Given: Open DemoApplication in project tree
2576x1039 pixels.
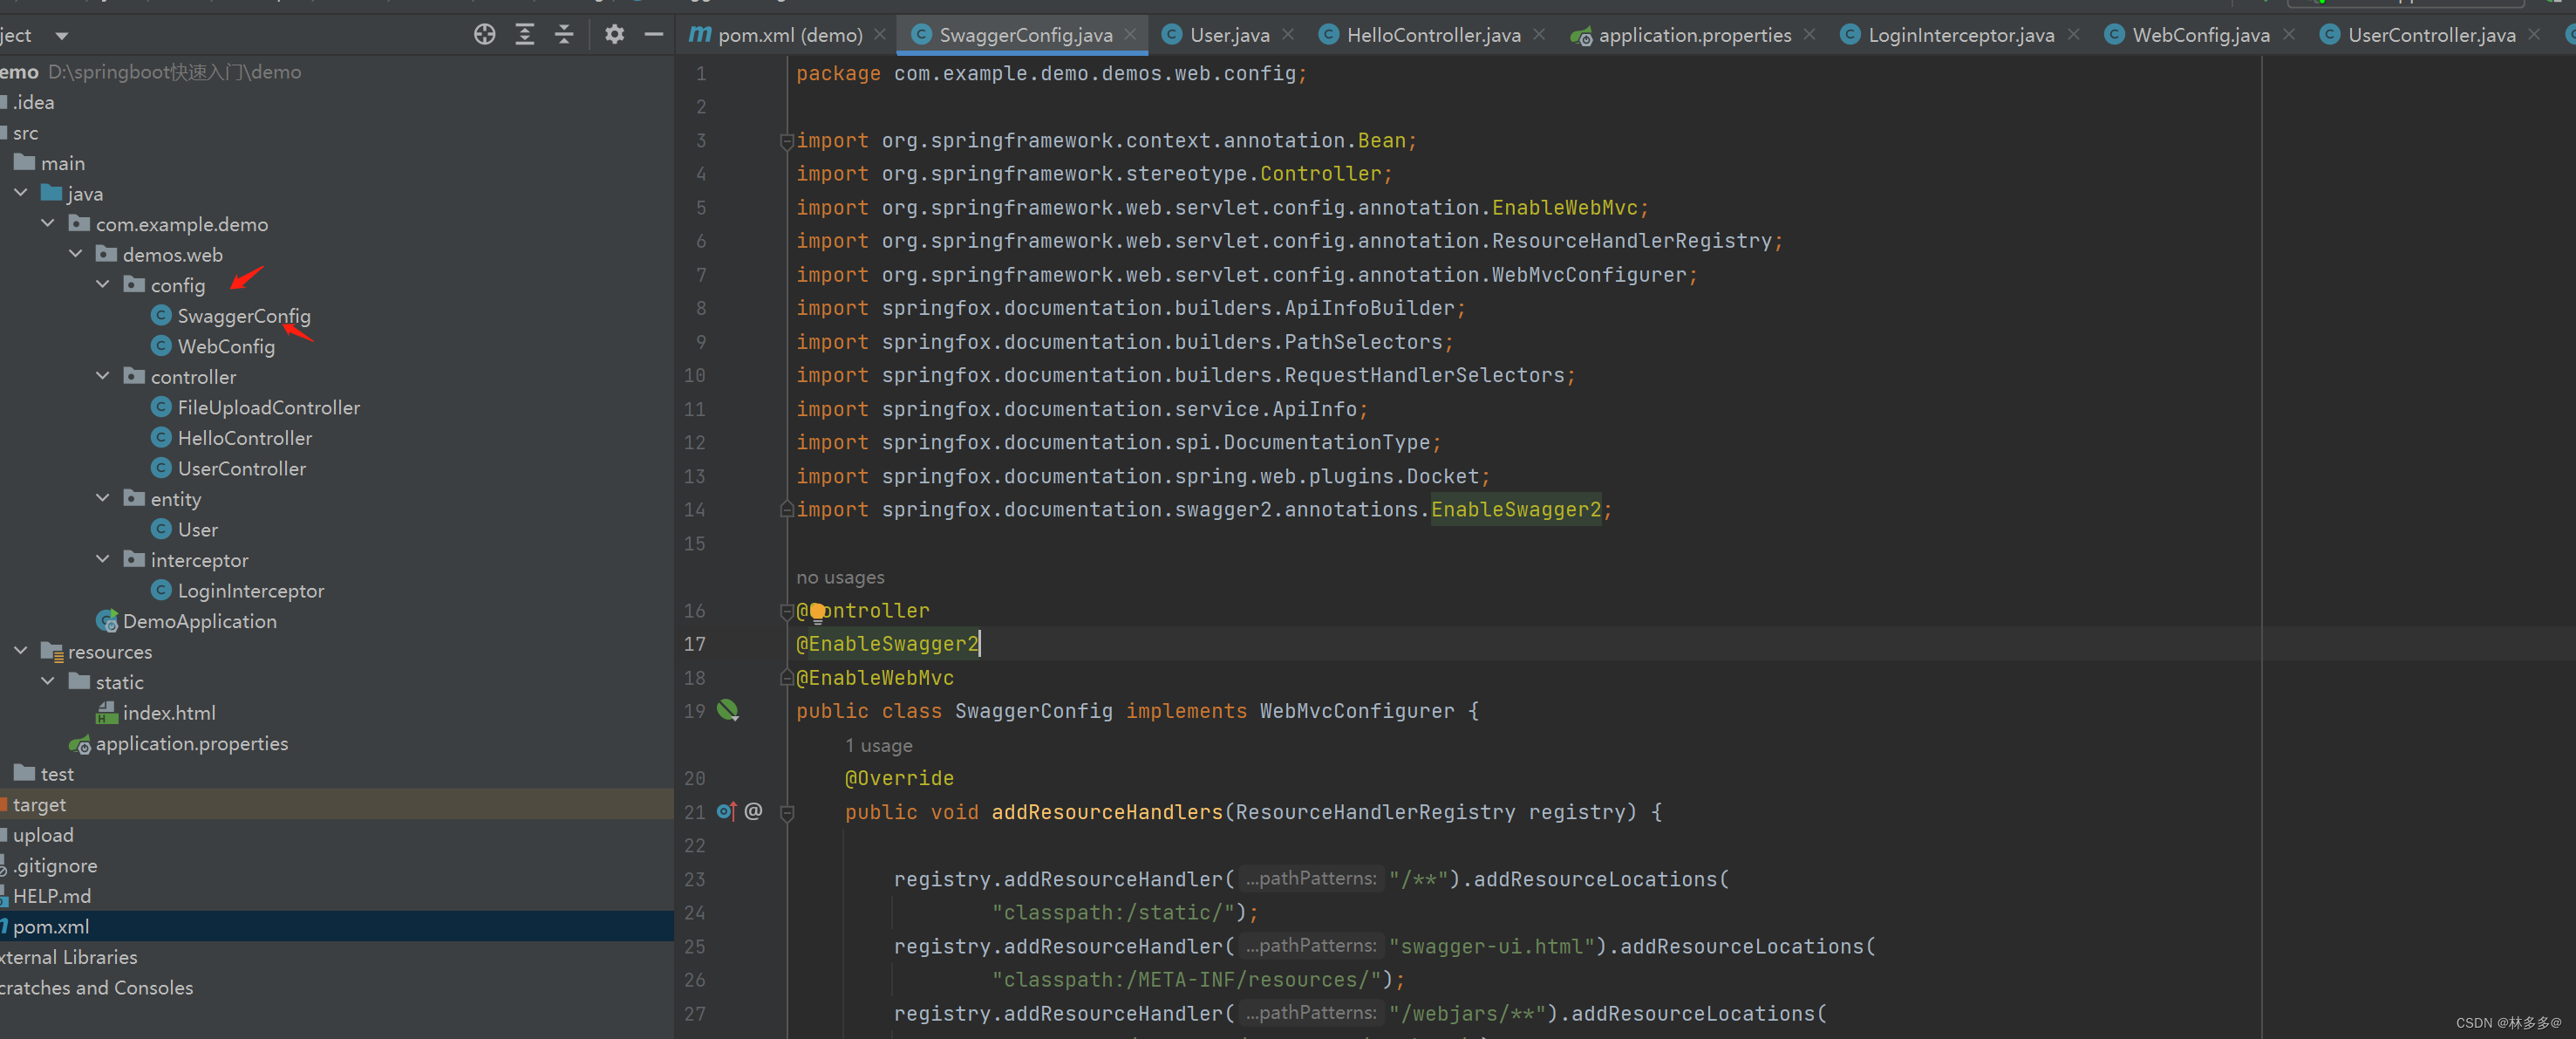Looking at the screenshot, I should pyautogui.click(x=199, y=621).
